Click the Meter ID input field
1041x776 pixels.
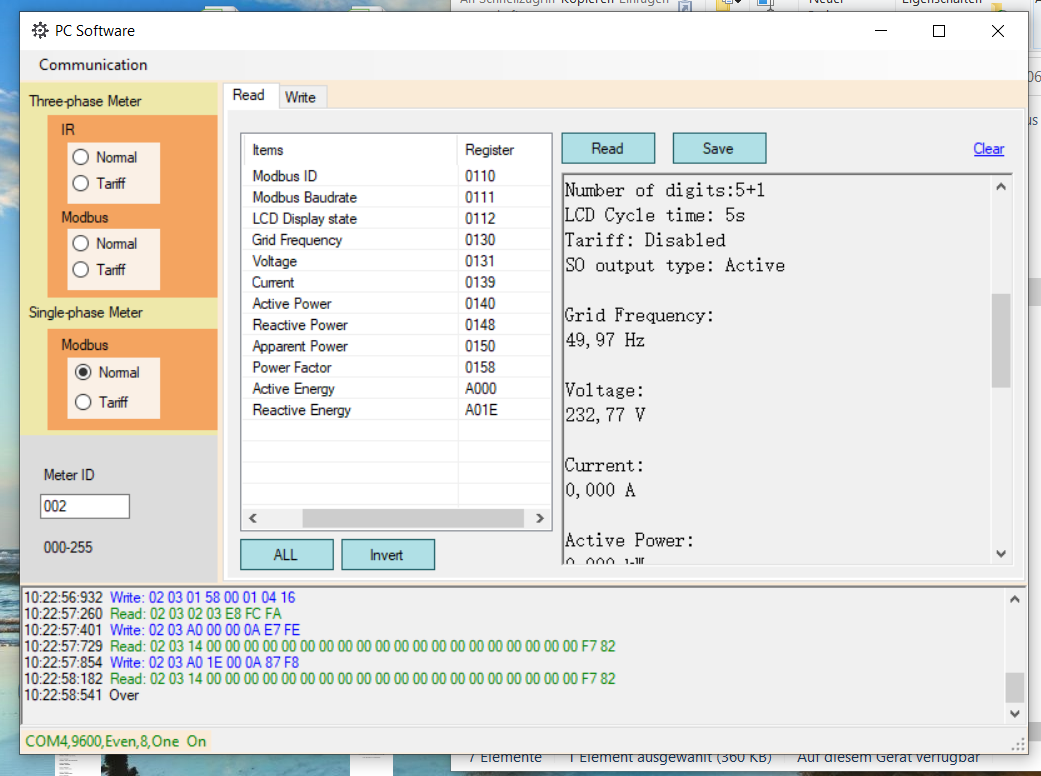tap(85, 507)
